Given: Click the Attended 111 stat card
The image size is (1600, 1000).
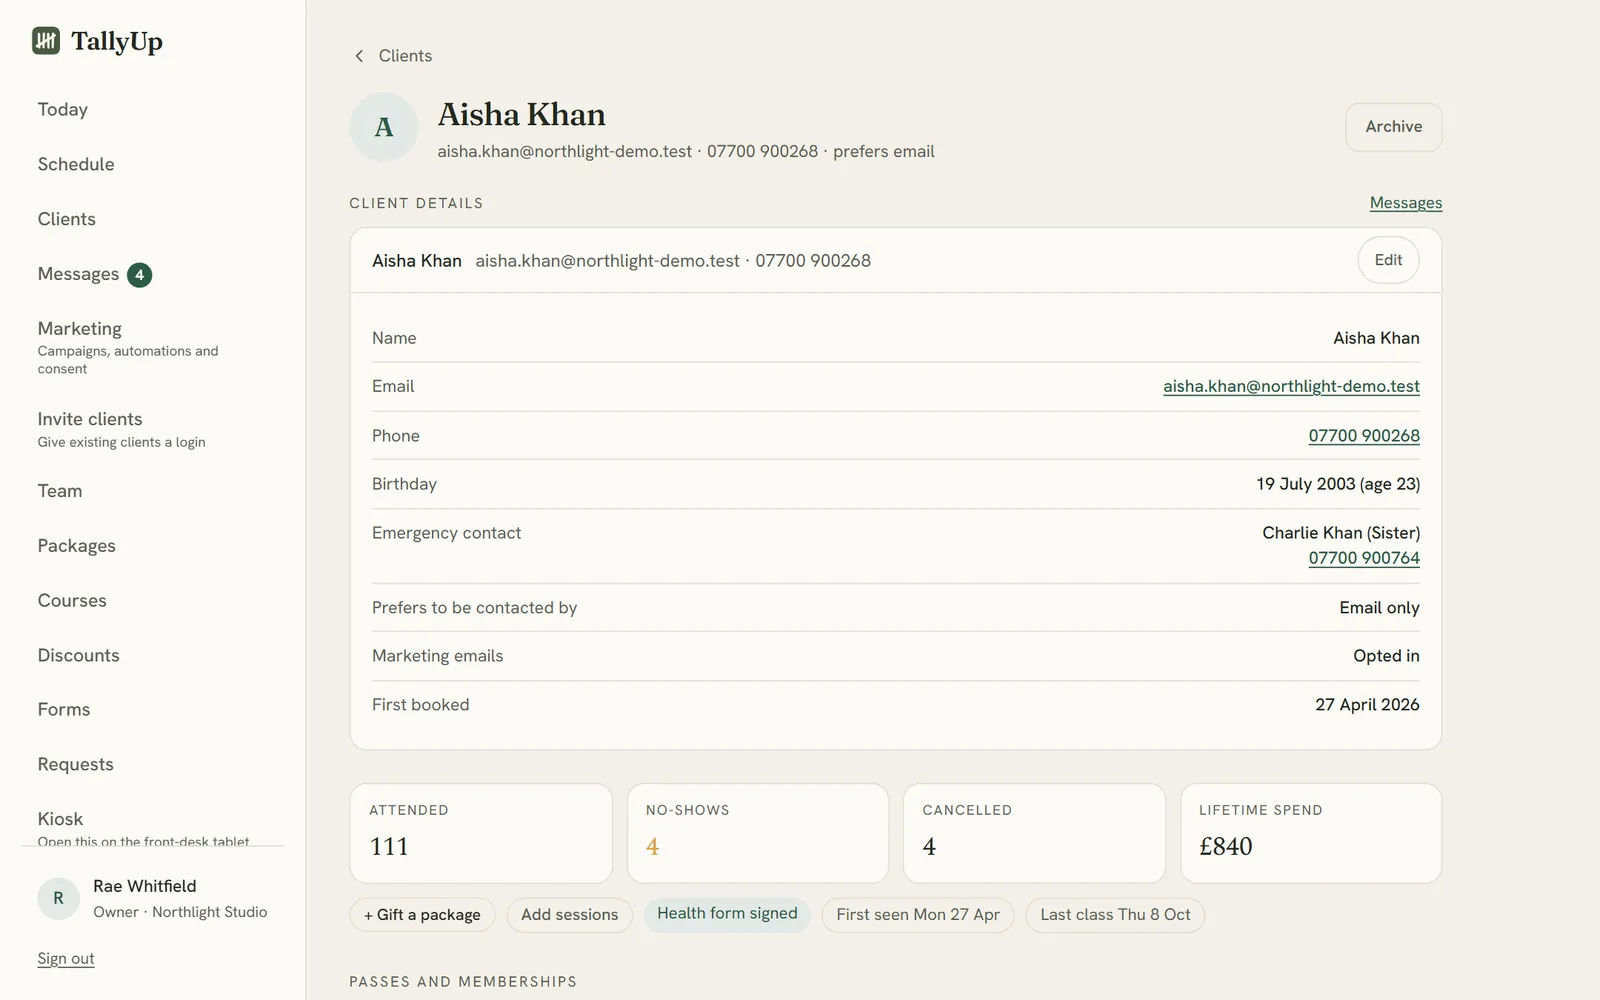Looking at the screenshot, I should [481, 834].
